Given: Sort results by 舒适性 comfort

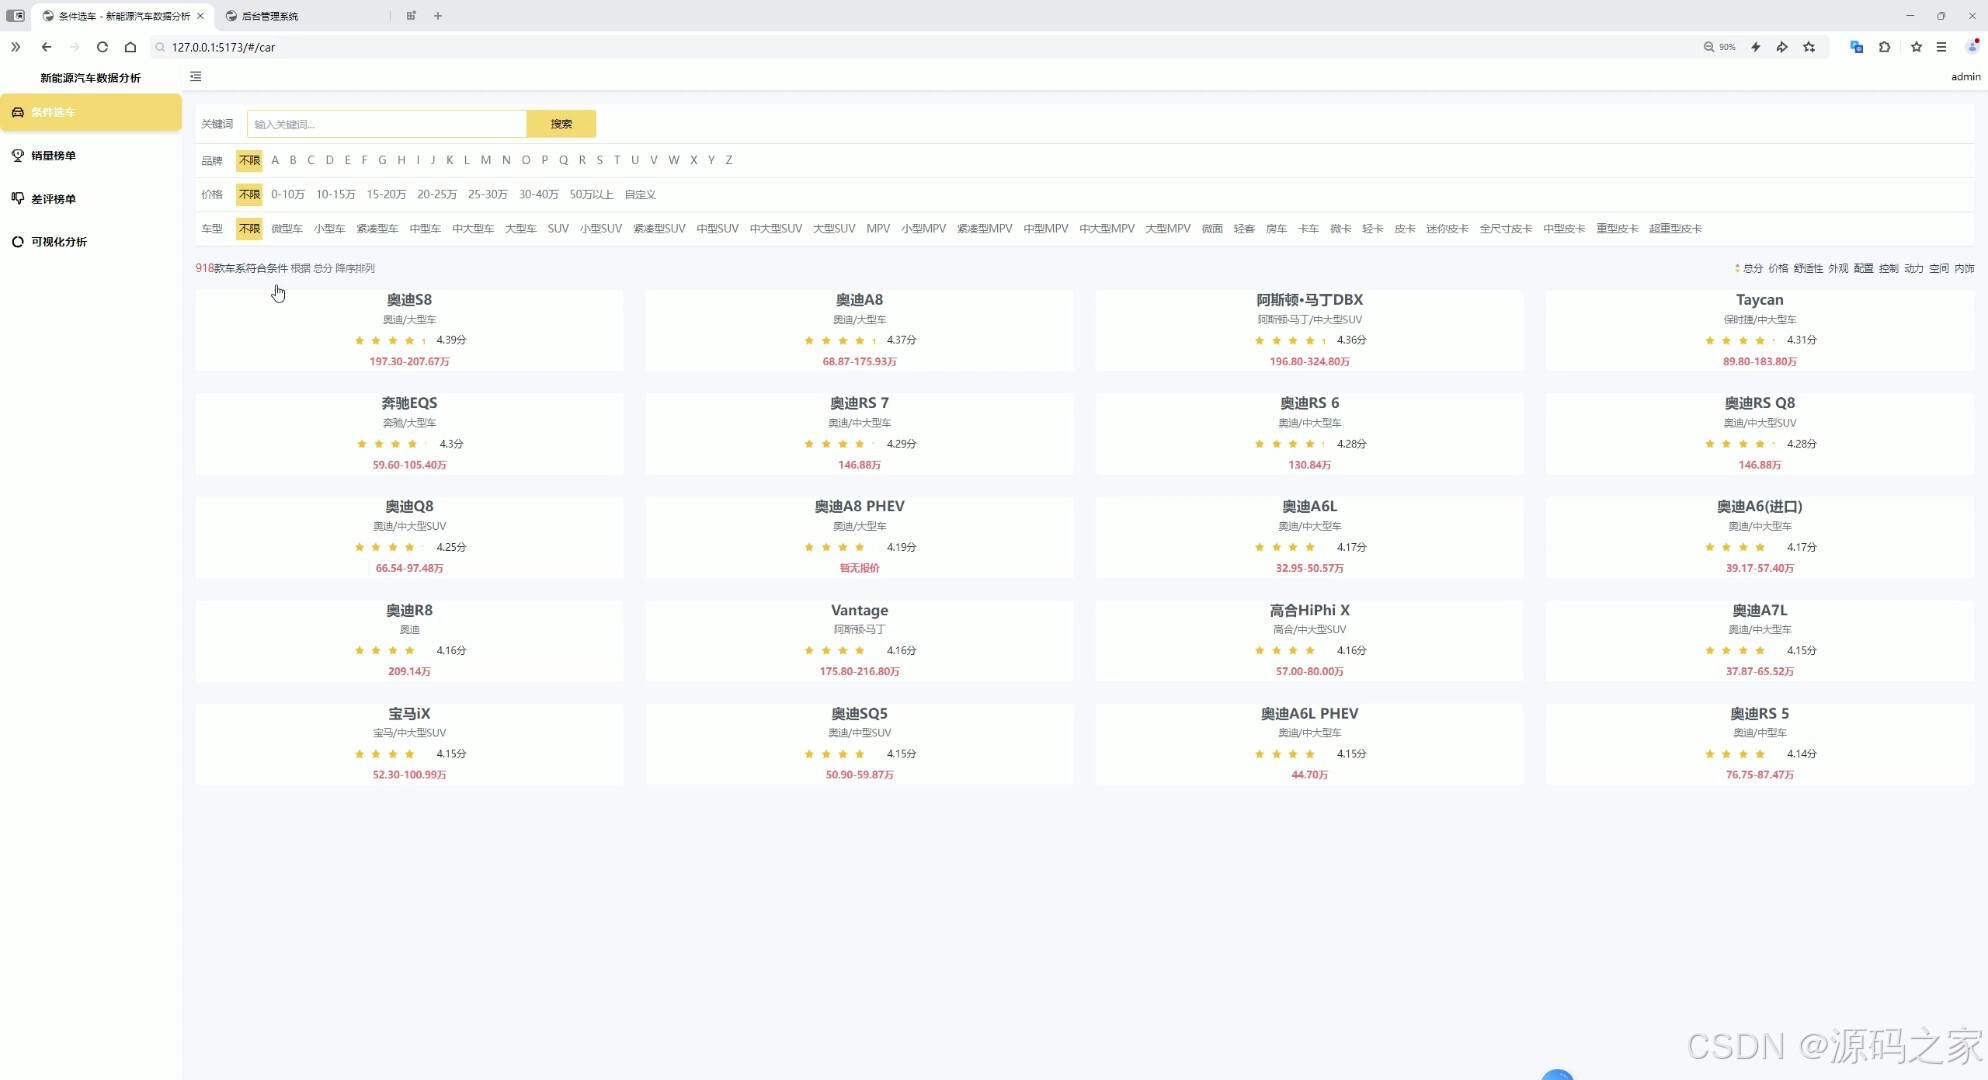Looking at the screenshot, I should click(1808, 268).
